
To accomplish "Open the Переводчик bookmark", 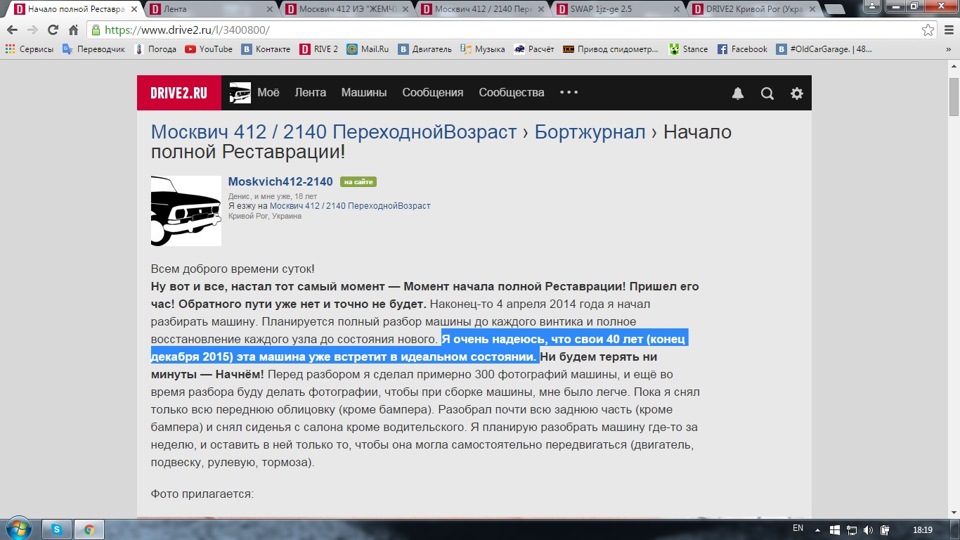I will pyautogui.click(x=94, y=49).
